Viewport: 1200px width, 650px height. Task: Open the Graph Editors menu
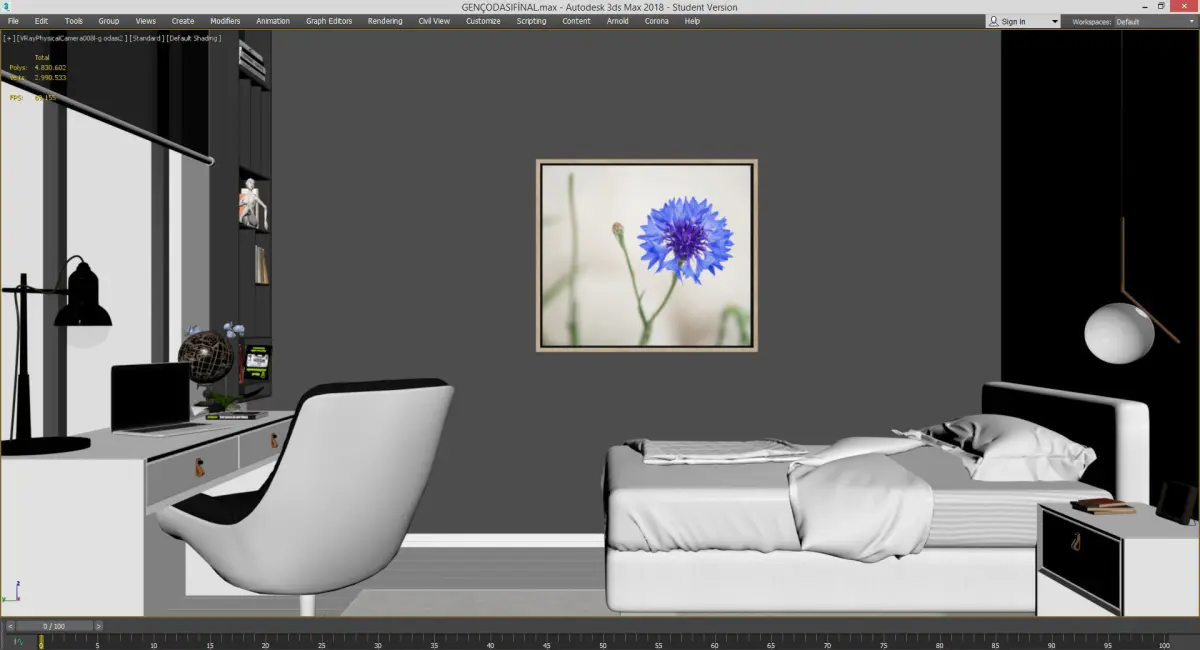coord(329,21)
